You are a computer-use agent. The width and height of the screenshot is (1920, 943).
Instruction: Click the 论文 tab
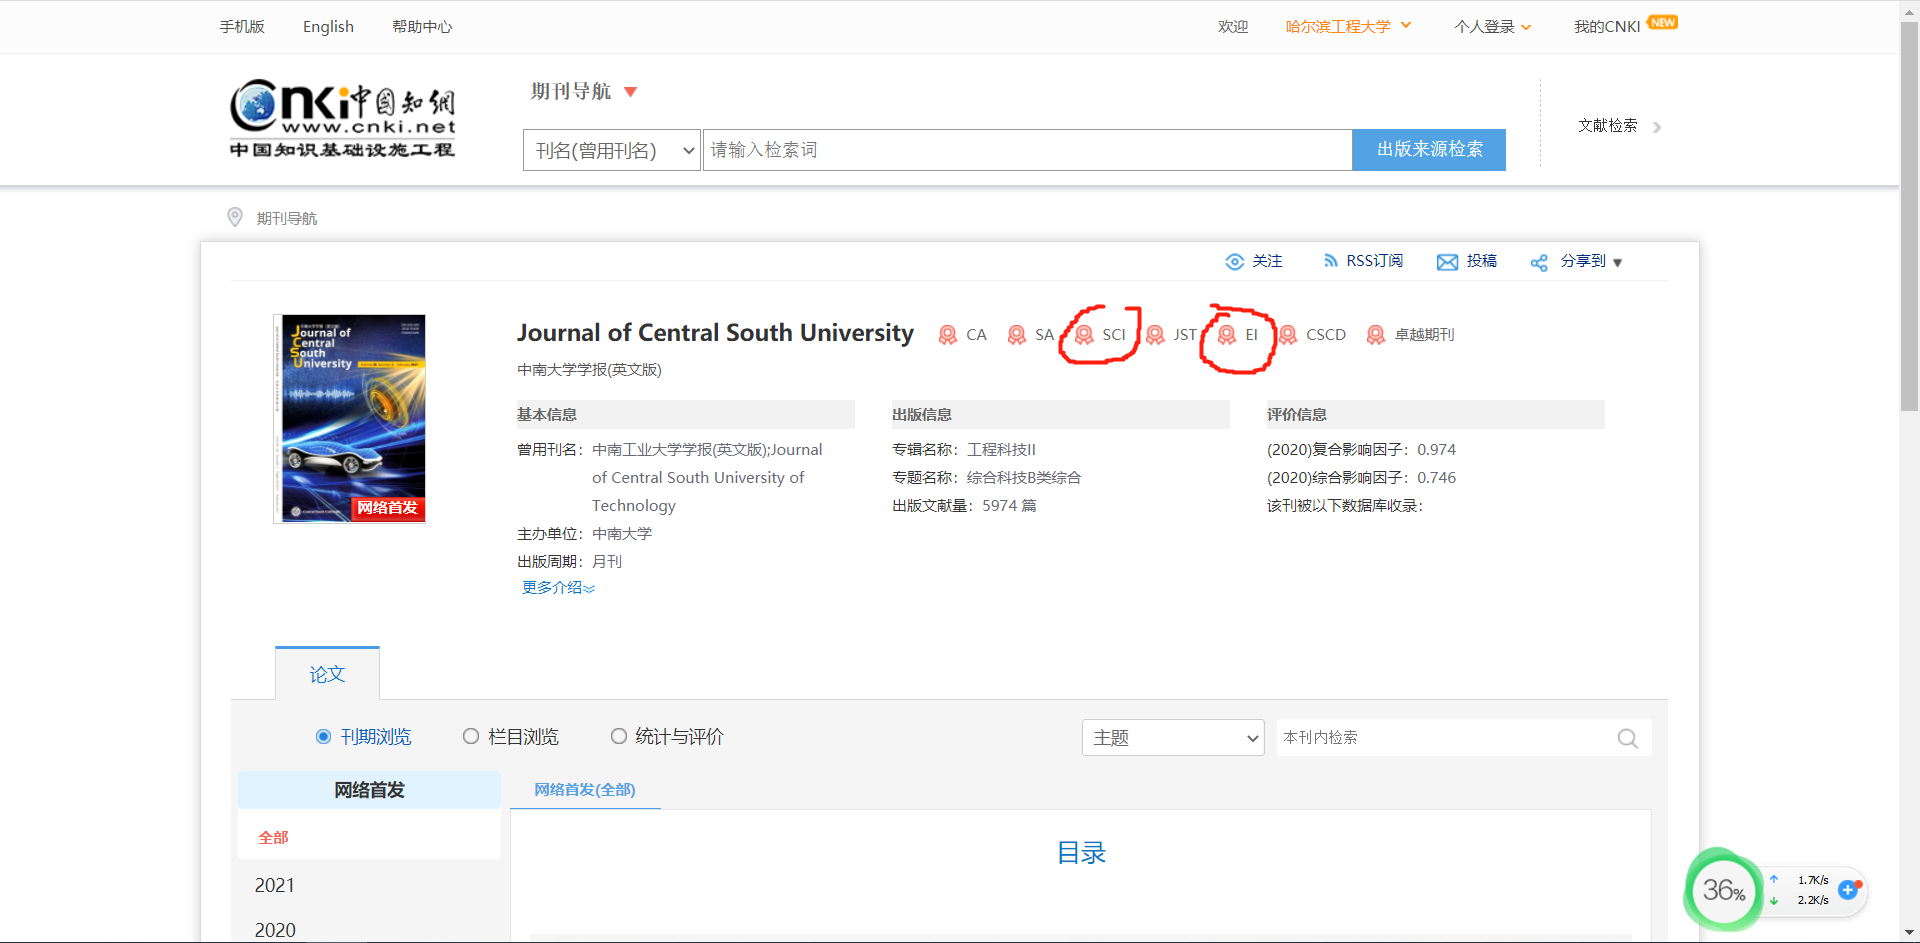(327, 673)
